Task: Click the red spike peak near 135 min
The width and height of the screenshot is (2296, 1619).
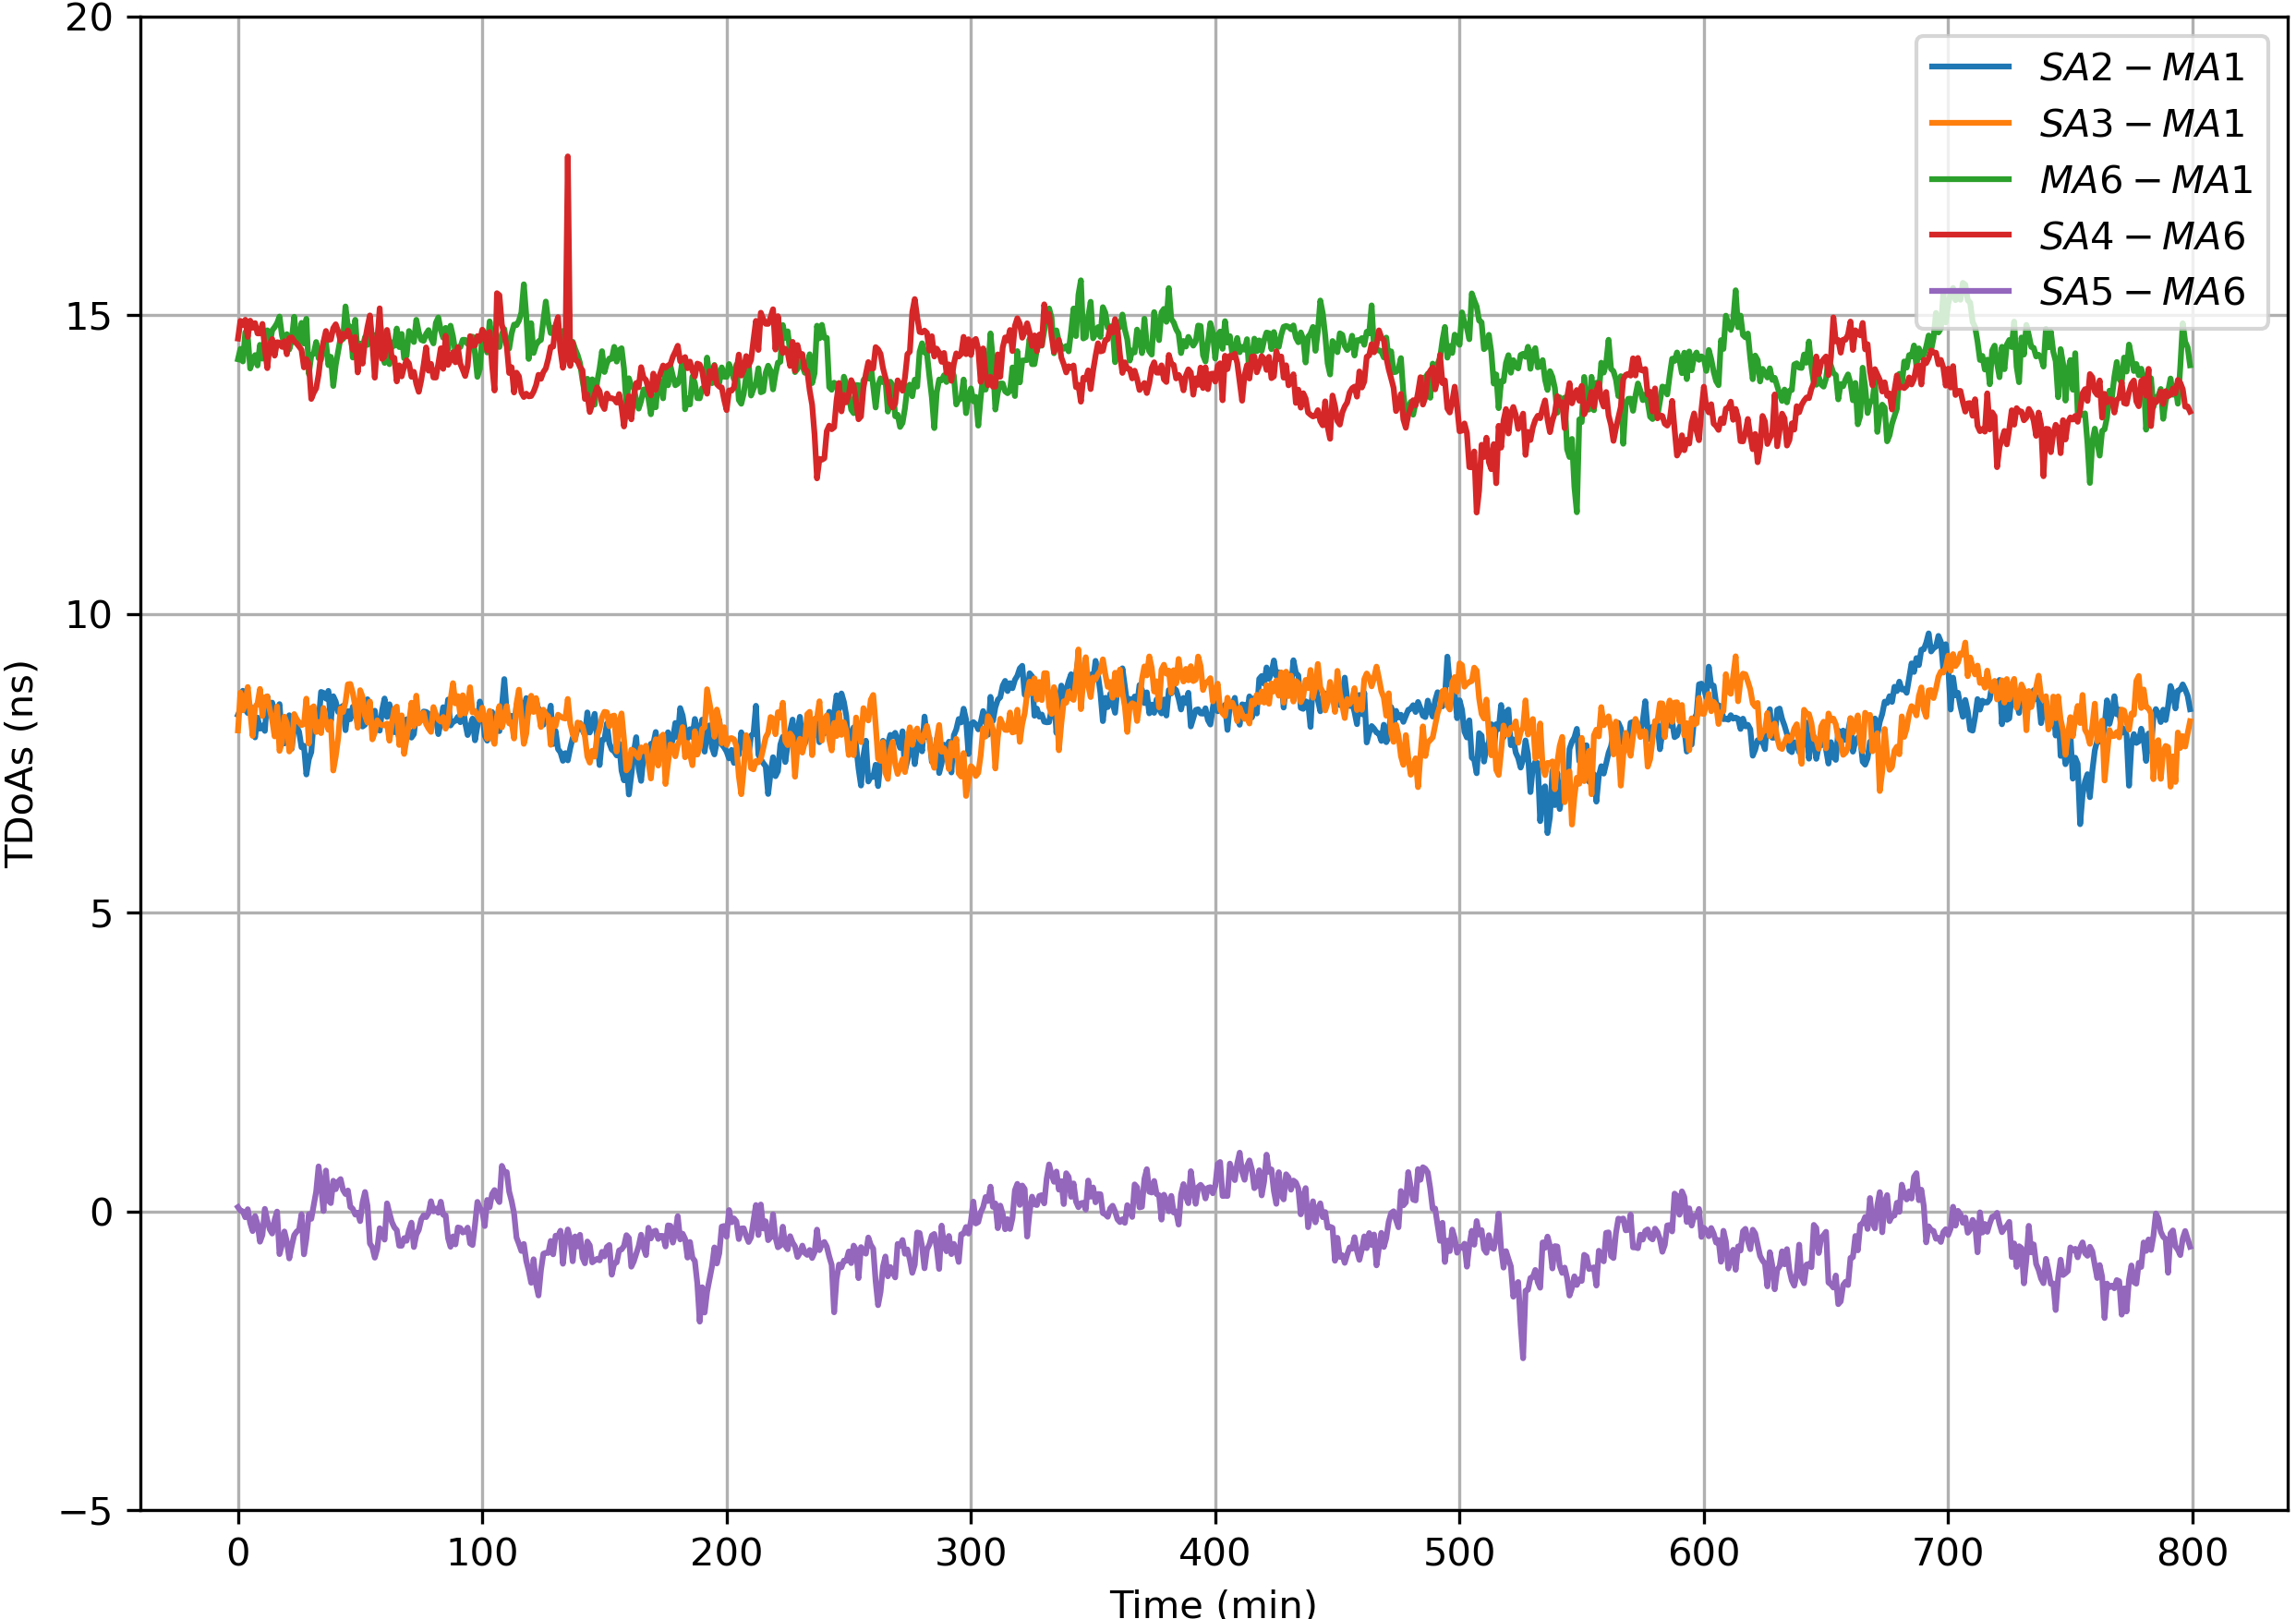Action: pos(568,158)
